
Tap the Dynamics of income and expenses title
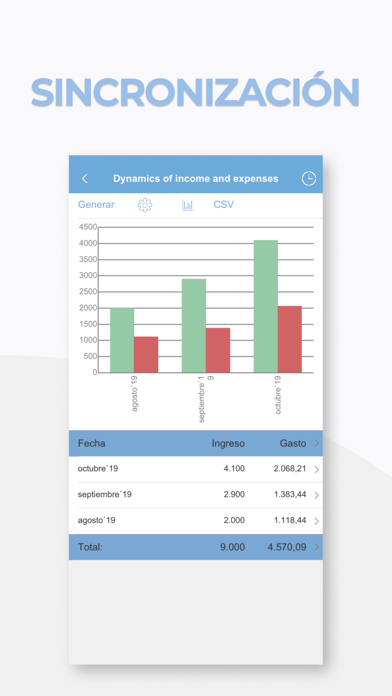click(x=196, y=178)
